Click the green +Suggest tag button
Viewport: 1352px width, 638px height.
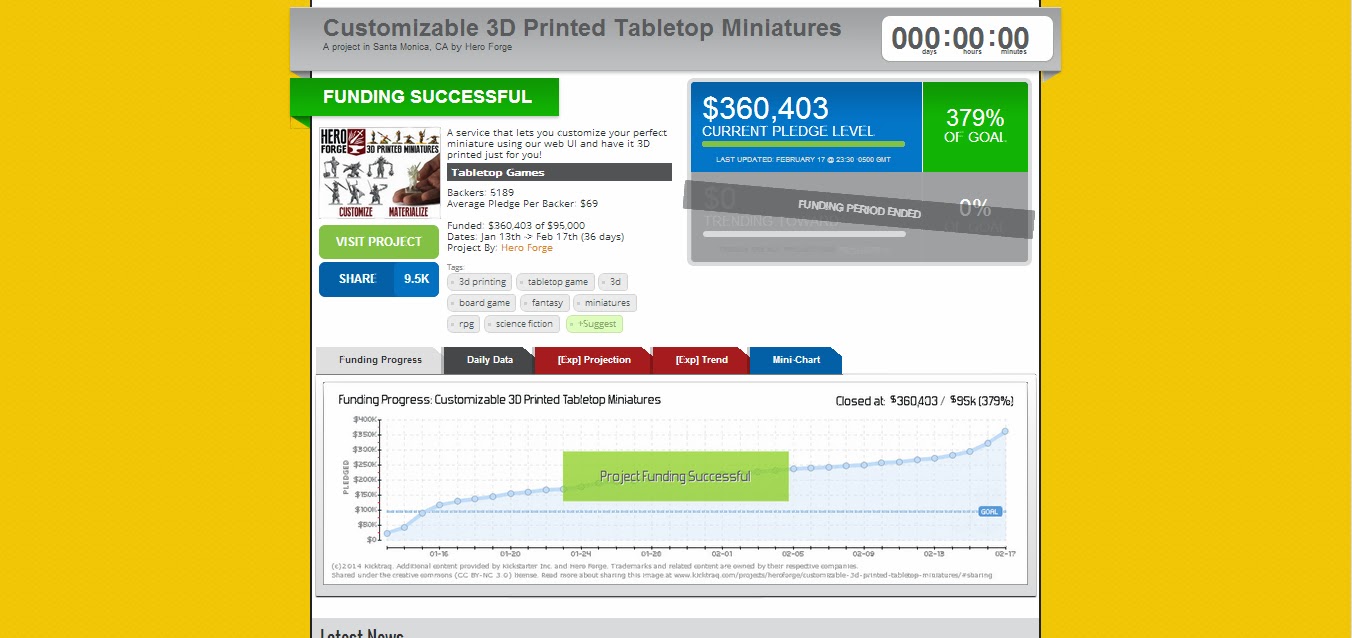pyautogui.click(x=594, y=324)
